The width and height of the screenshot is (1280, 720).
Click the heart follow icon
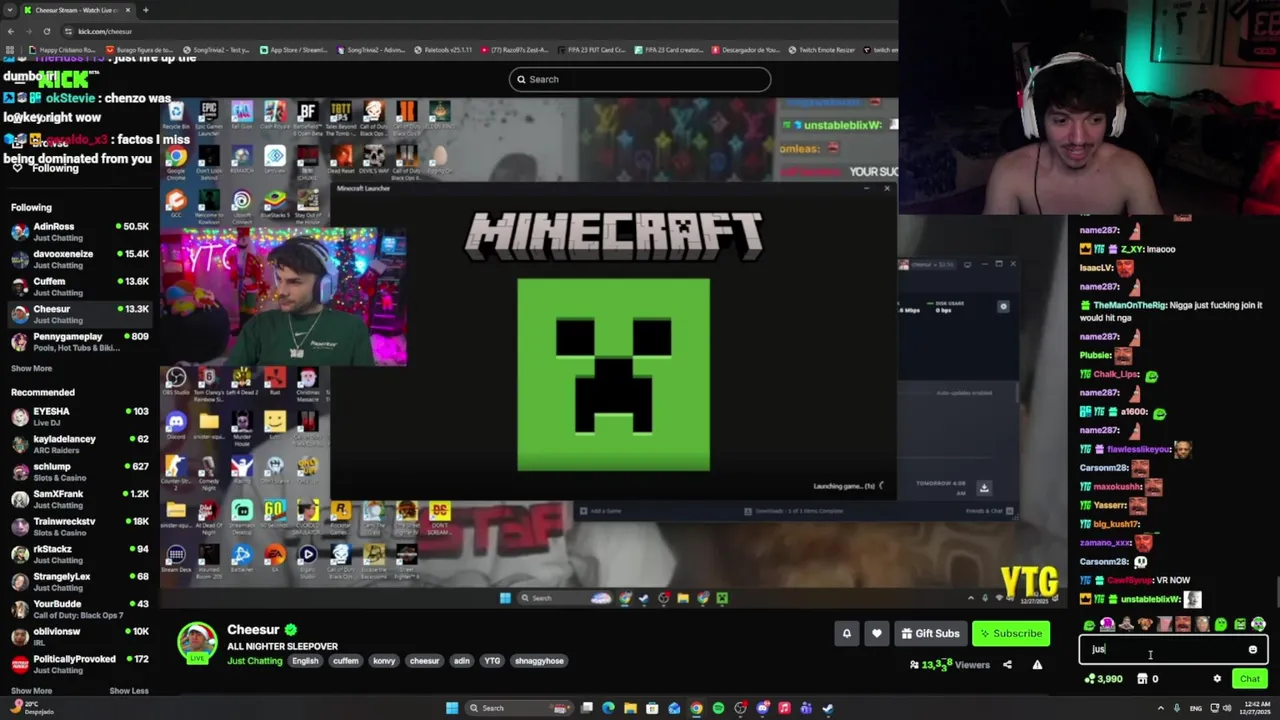pyautogui.click(x=877, y=633)
